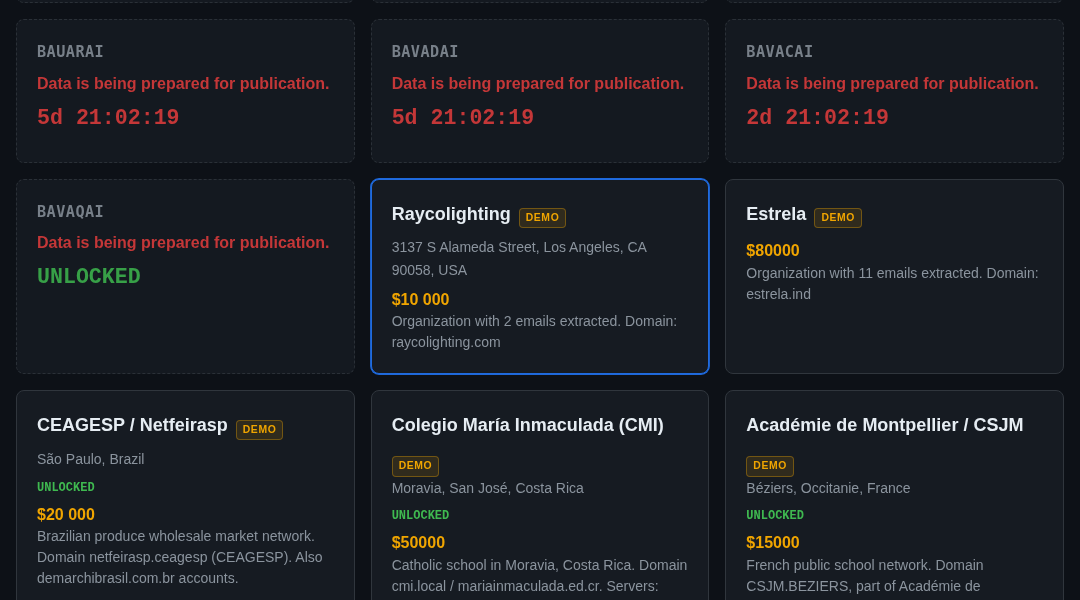Click the 2d 21:02:19 countdown timer
Image resolution: width=1080 pixels, height=600 pixels.
(x=818, y=117)
